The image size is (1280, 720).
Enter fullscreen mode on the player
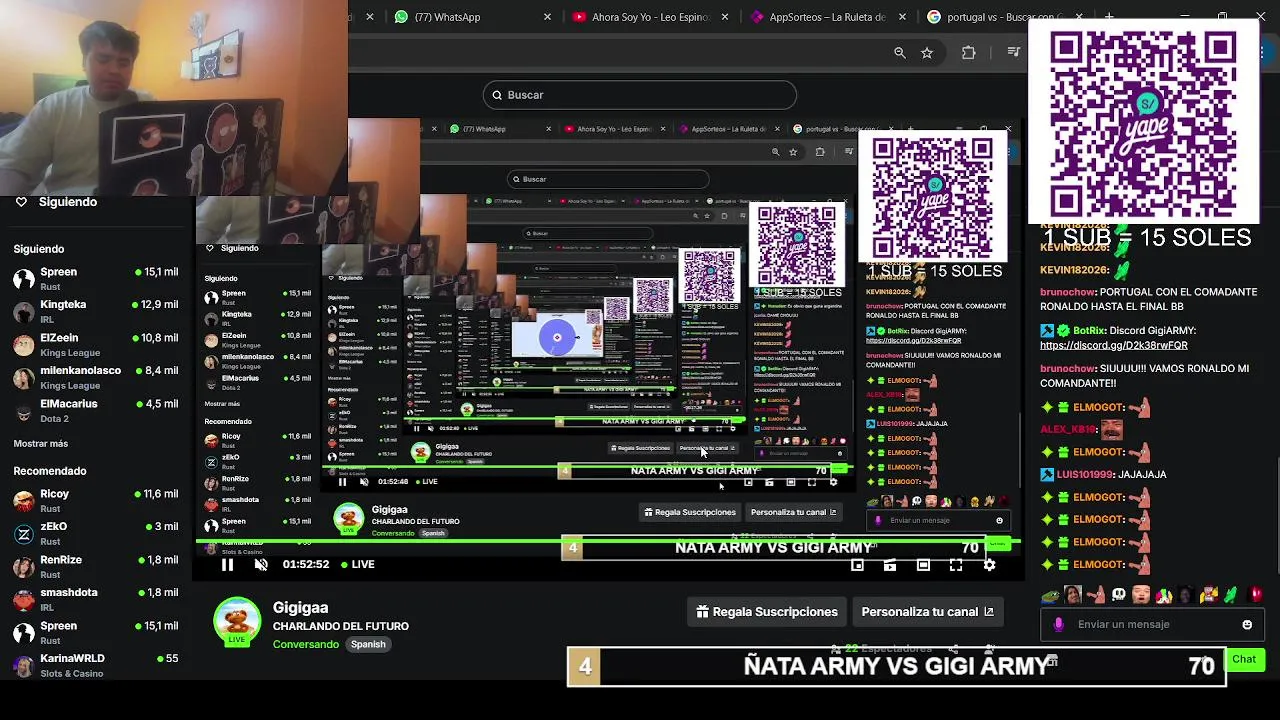tap(956, 565)
